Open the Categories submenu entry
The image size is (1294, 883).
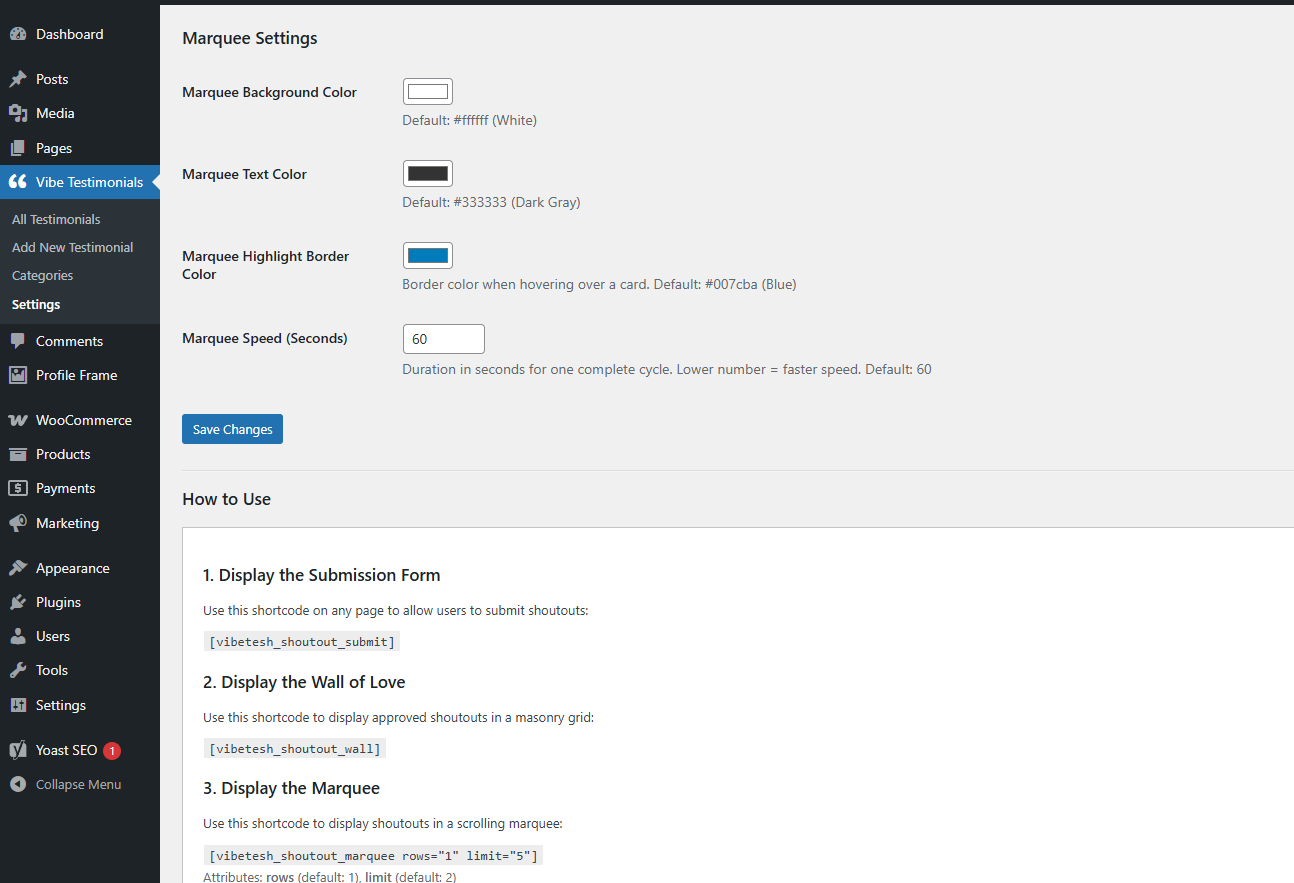click(x=42, y=275)
